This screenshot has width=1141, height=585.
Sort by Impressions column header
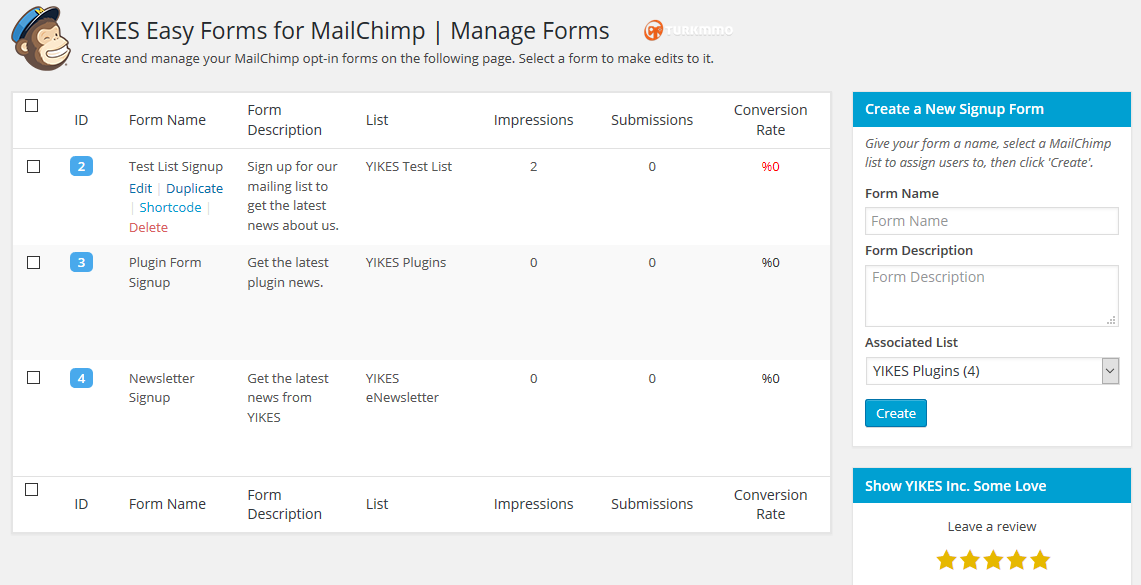[x=533, y=120]
